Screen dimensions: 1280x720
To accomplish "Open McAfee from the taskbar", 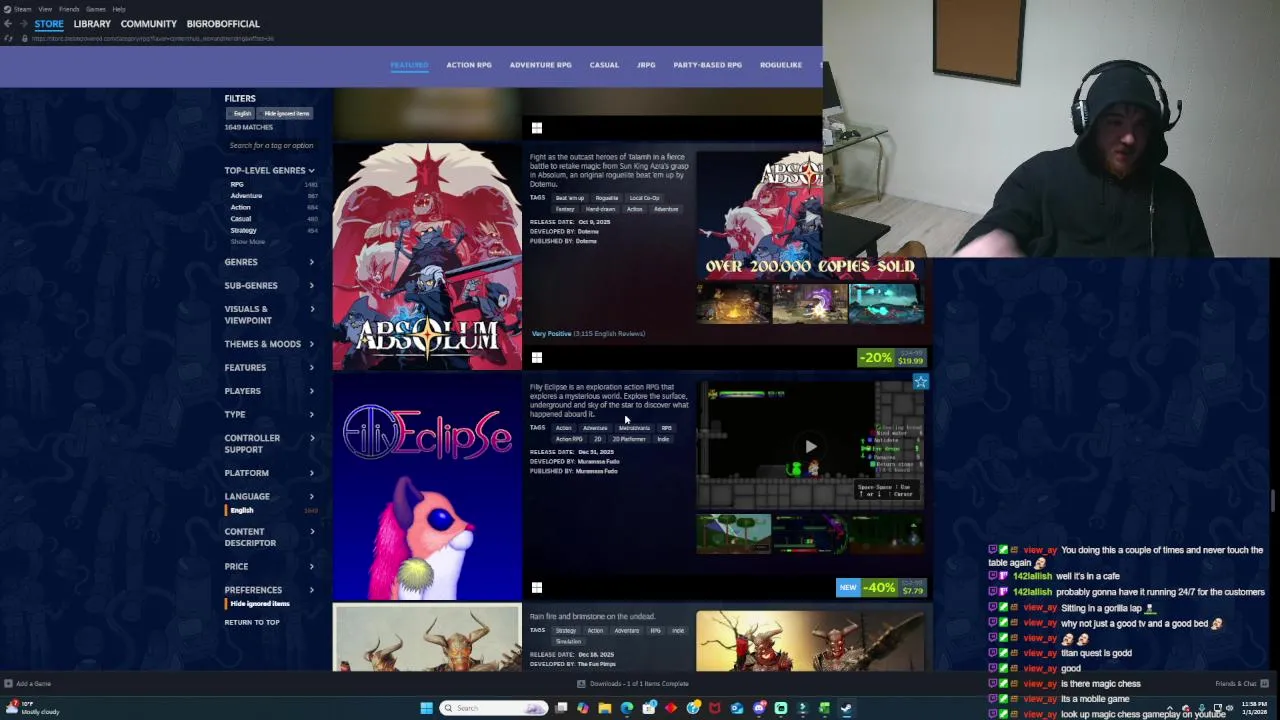I will click(715, 708).
